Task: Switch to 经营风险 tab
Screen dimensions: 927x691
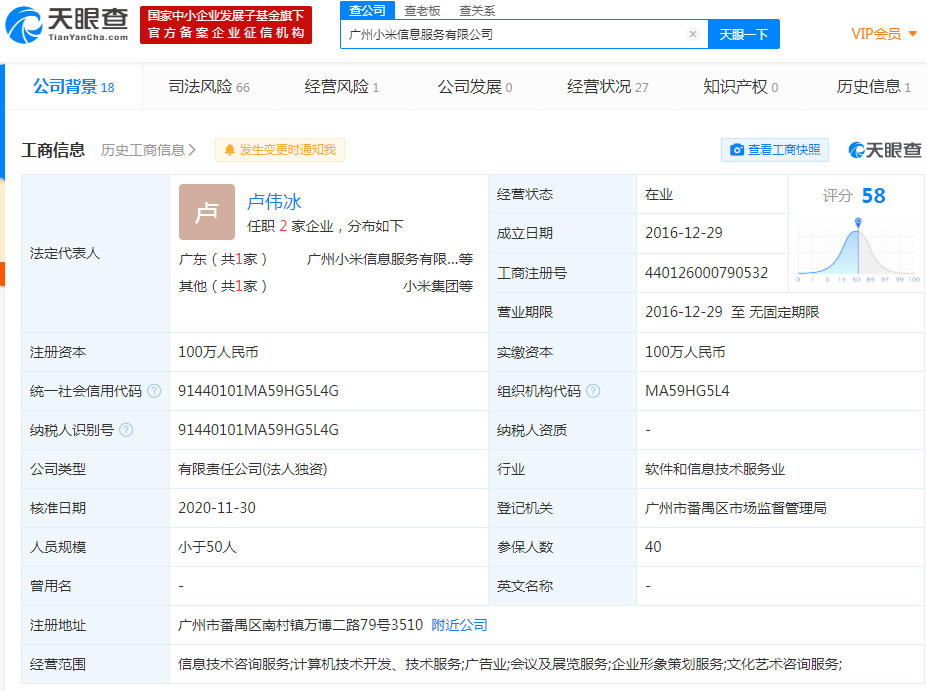Action: (x=341, y=87)
